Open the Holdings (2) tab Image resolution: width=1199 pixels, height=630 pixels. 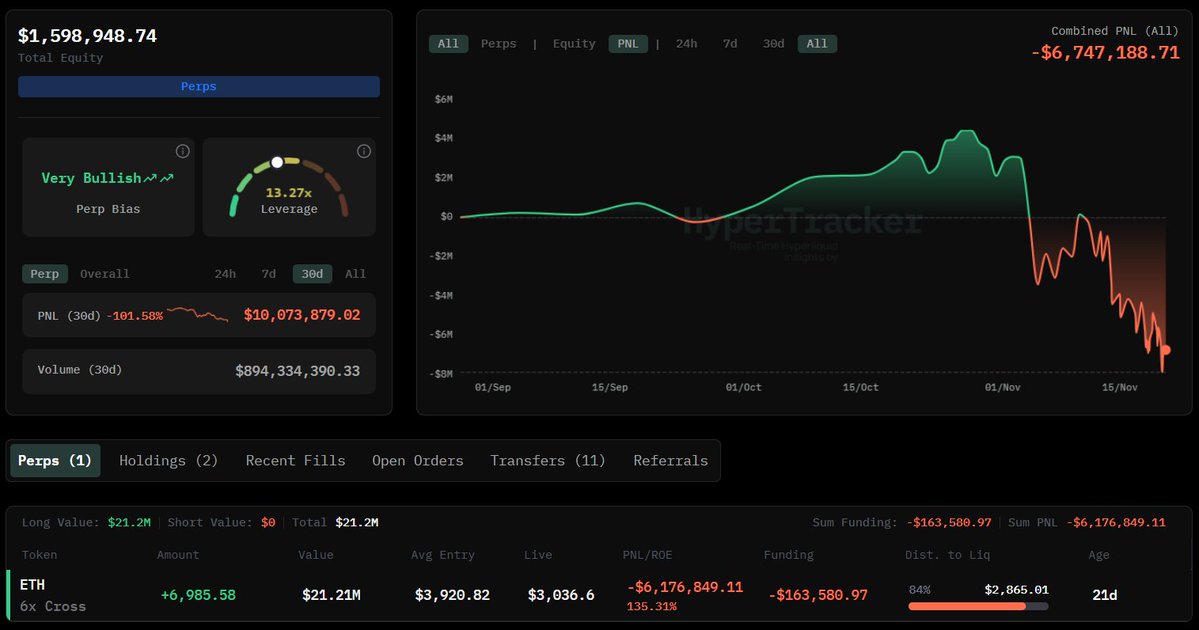168,461
